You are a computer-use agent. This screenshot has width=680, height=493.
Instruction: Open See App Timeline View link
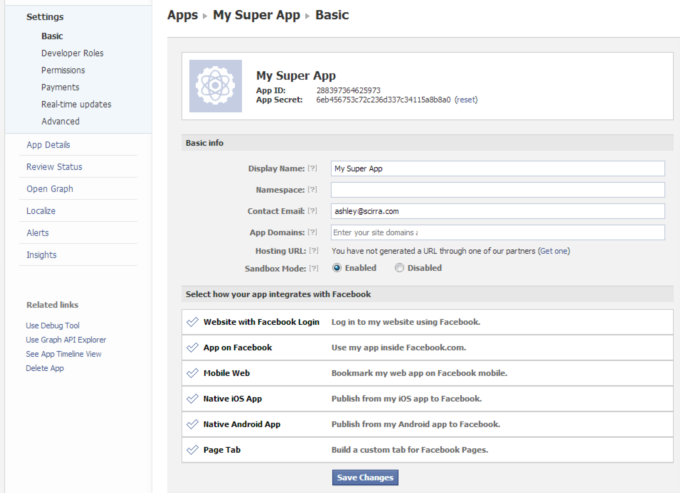pos(63,354)
